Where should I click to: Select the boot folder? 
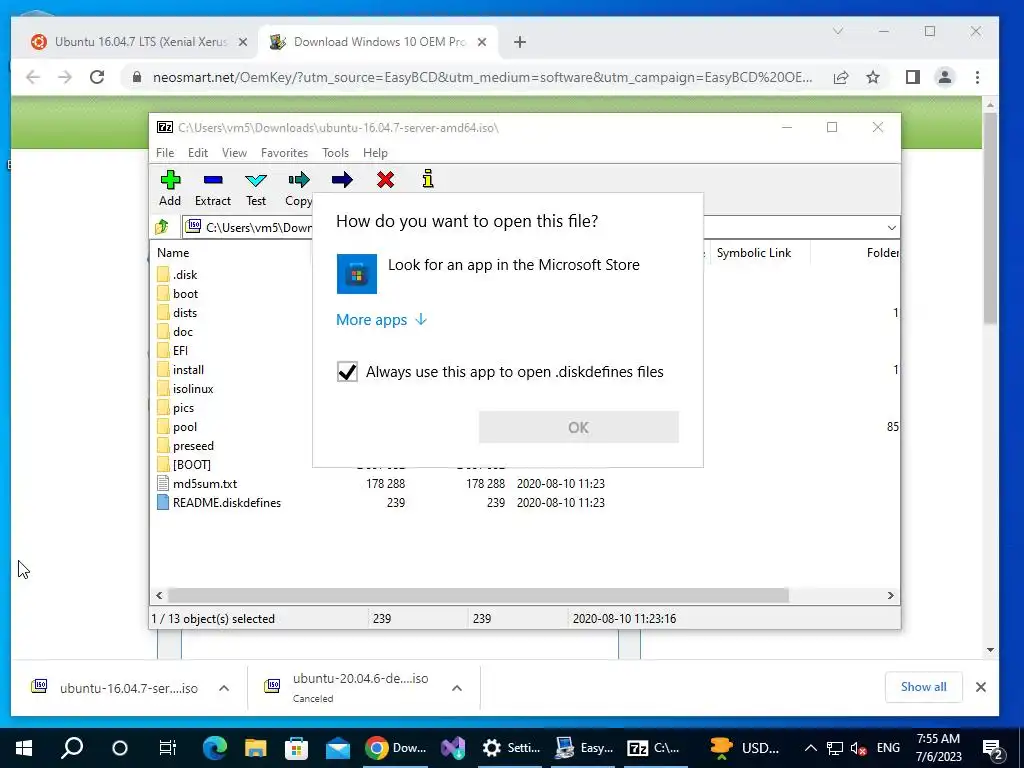[178, 294]
